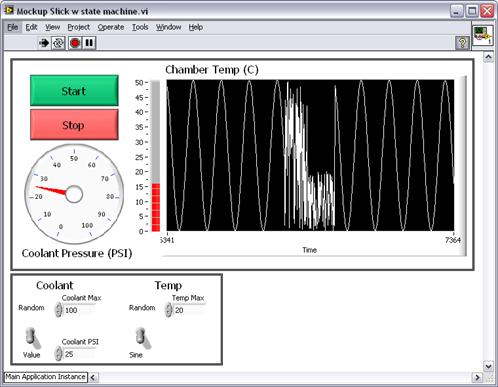Click the Coolant PSI stepper arrows

click(x=58, y=354)
